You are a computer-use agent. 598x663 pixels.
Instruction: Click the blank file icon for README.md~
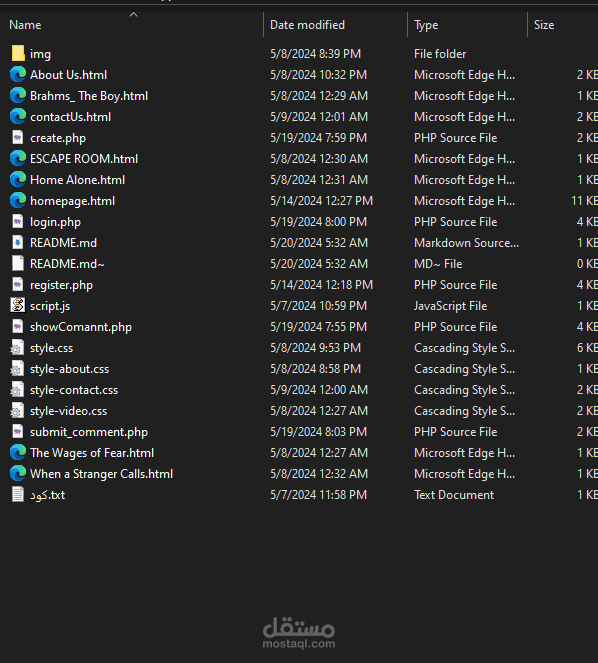tap(18, 263)
